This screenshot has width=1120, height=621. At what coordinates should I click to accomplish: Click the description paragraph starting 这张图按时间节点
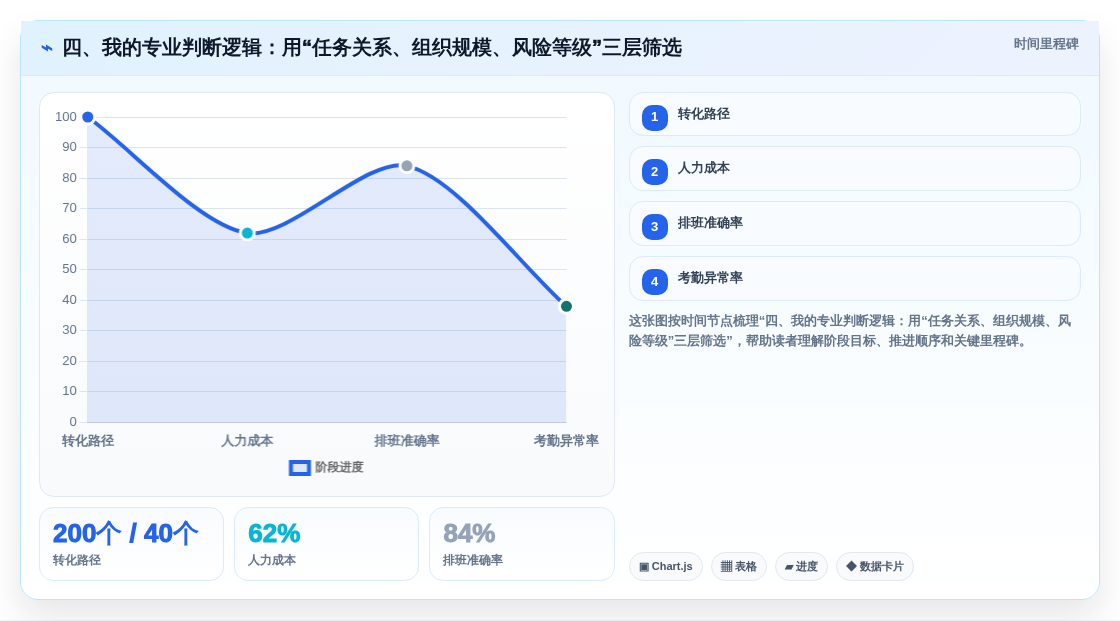(x=850, y=331)
